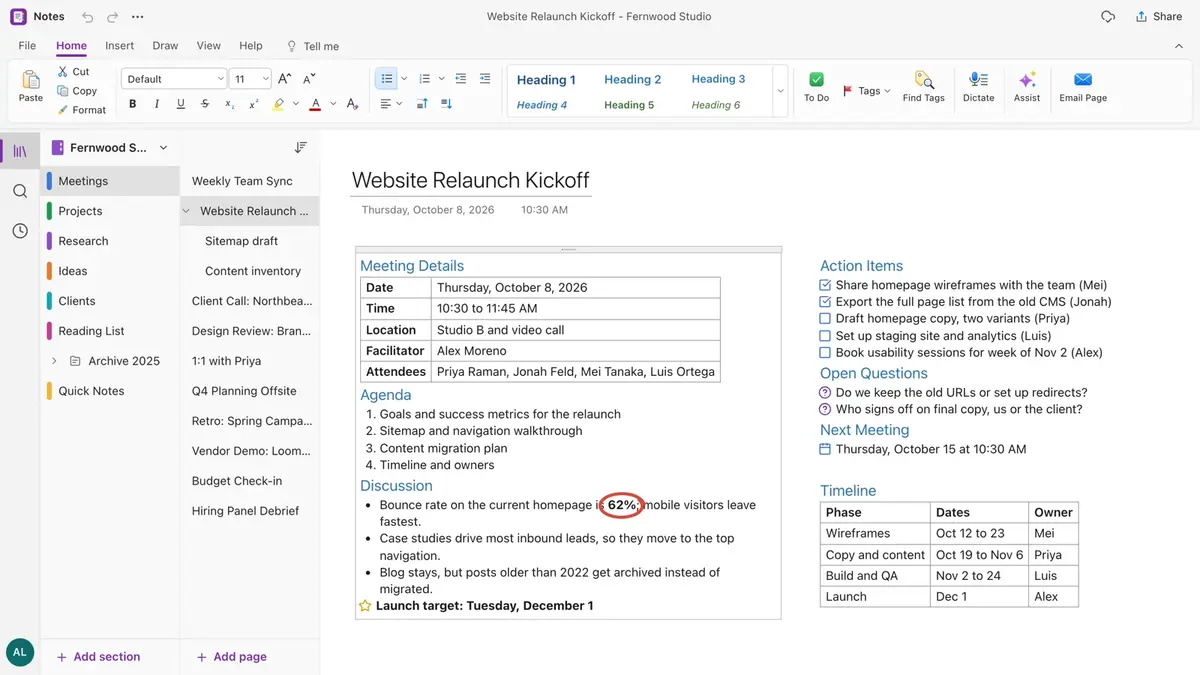Open the File menu
The image size is (1200, 675).
point(27,46)
